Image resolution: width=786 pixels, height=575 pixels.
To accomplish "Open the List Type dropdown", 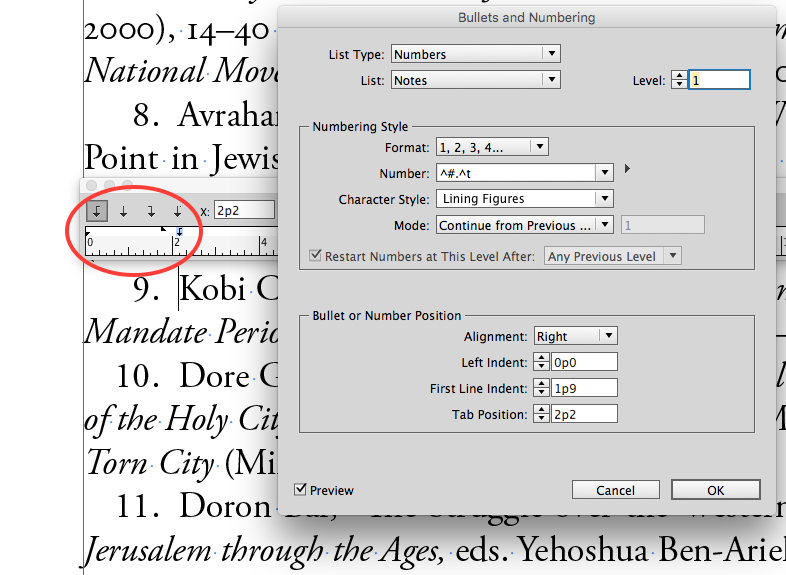I will click(476, 54).
